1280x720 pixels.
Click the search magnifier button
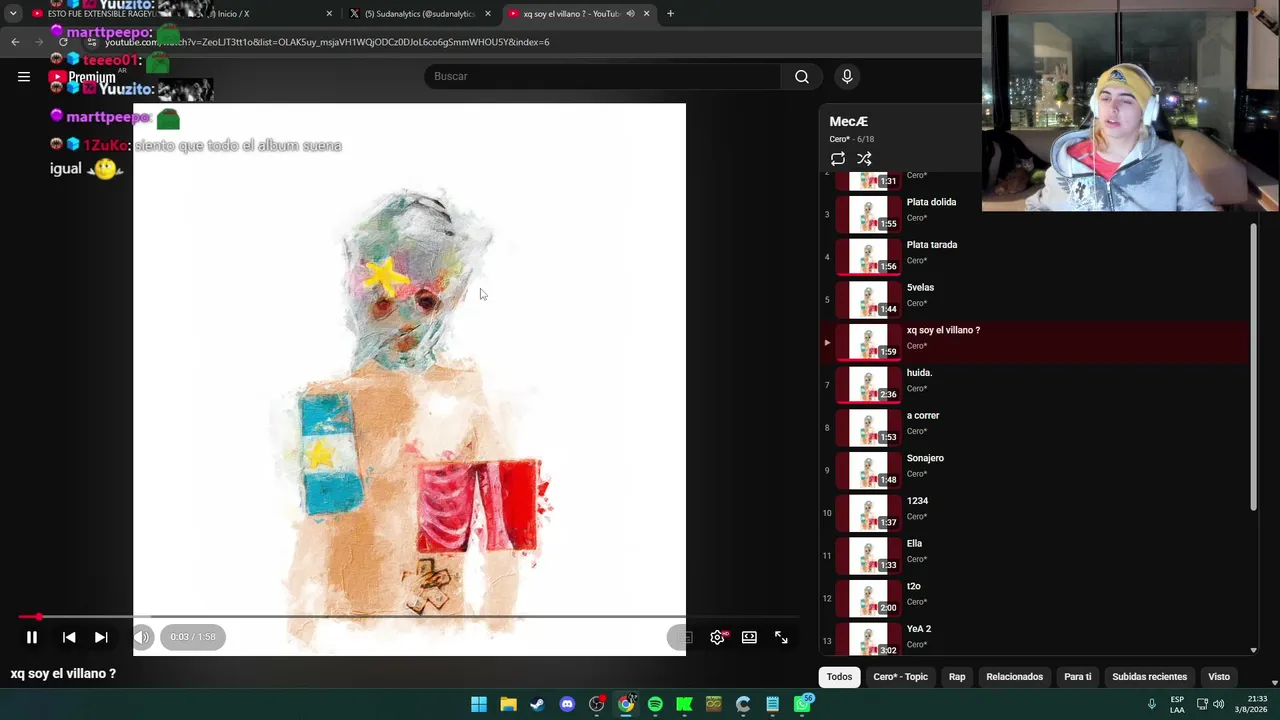click(x=802, y=76)
